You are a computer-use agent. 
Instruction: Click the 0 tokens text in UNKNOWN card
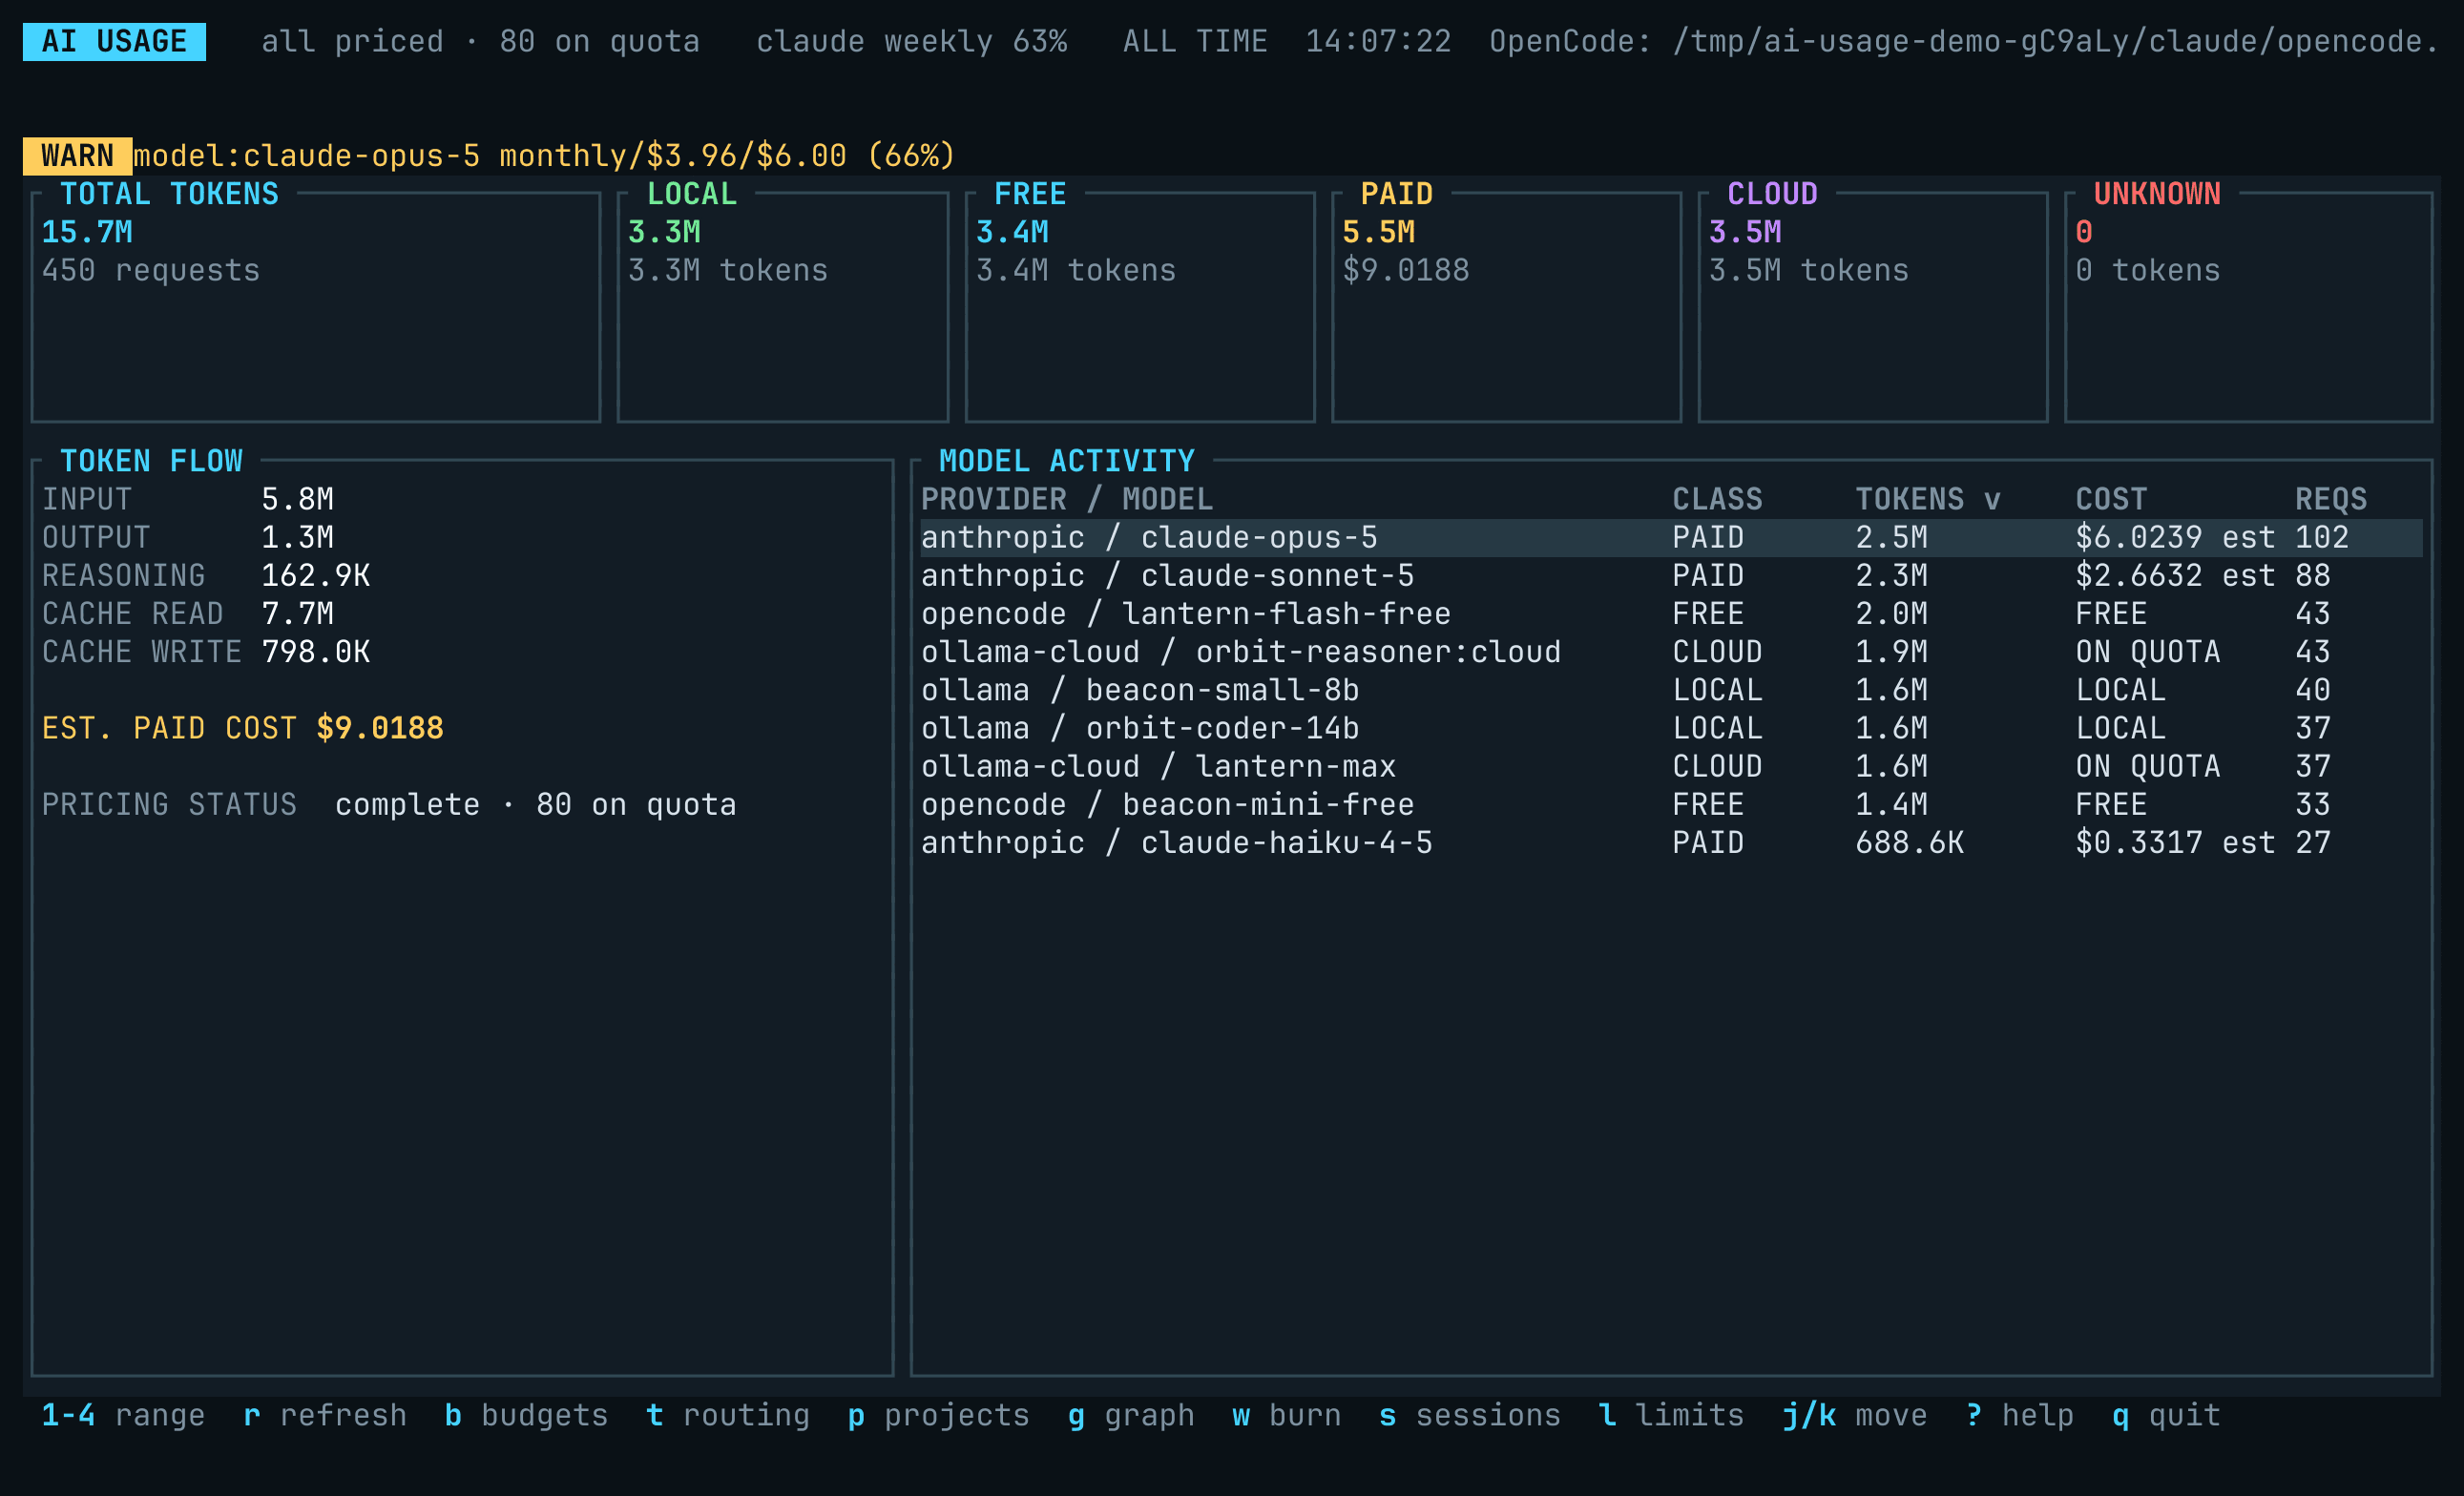(x=2148, y=270)
